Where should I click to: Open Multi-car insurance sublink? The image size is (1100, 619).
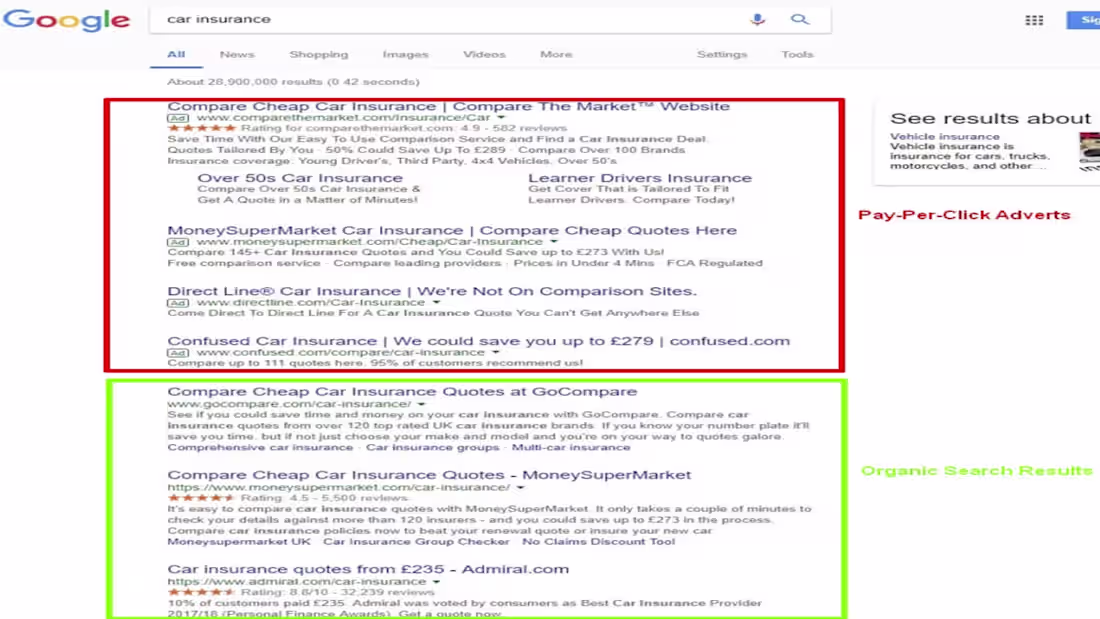pos(571,448)
